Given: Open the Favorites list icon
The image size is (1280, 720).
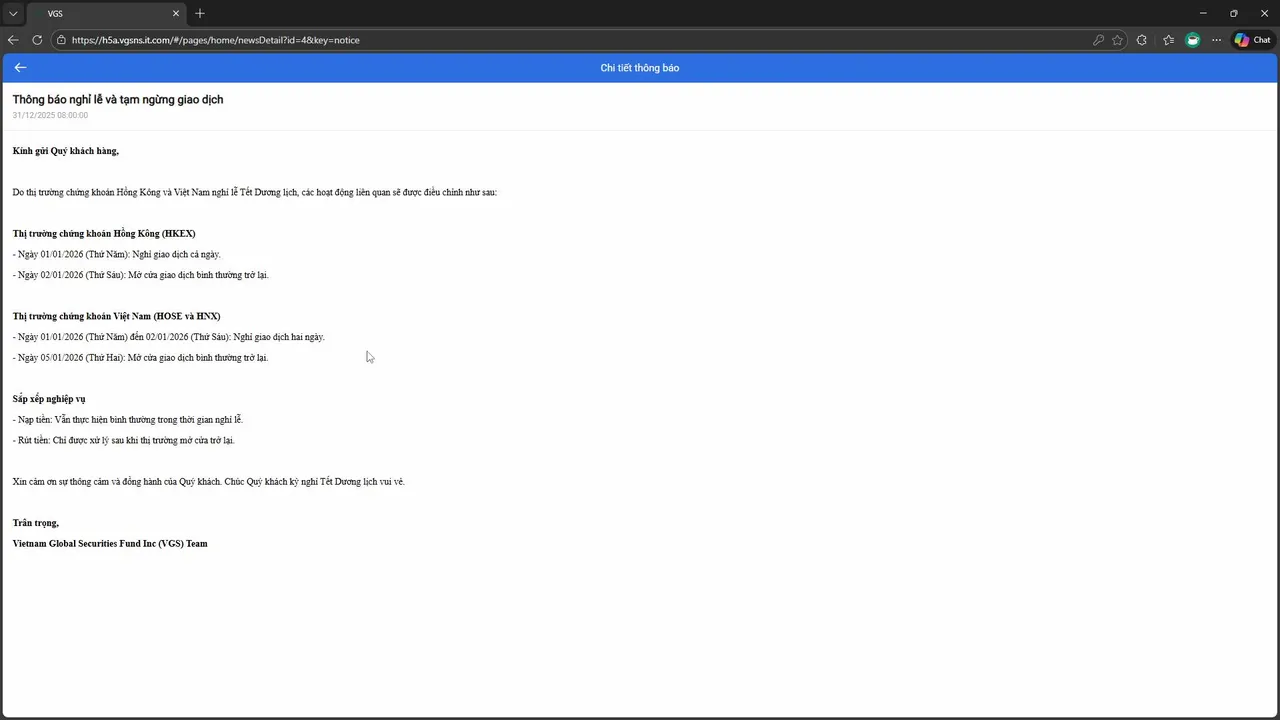Looking at the screenshot, I should click(x=1168, y=40).
